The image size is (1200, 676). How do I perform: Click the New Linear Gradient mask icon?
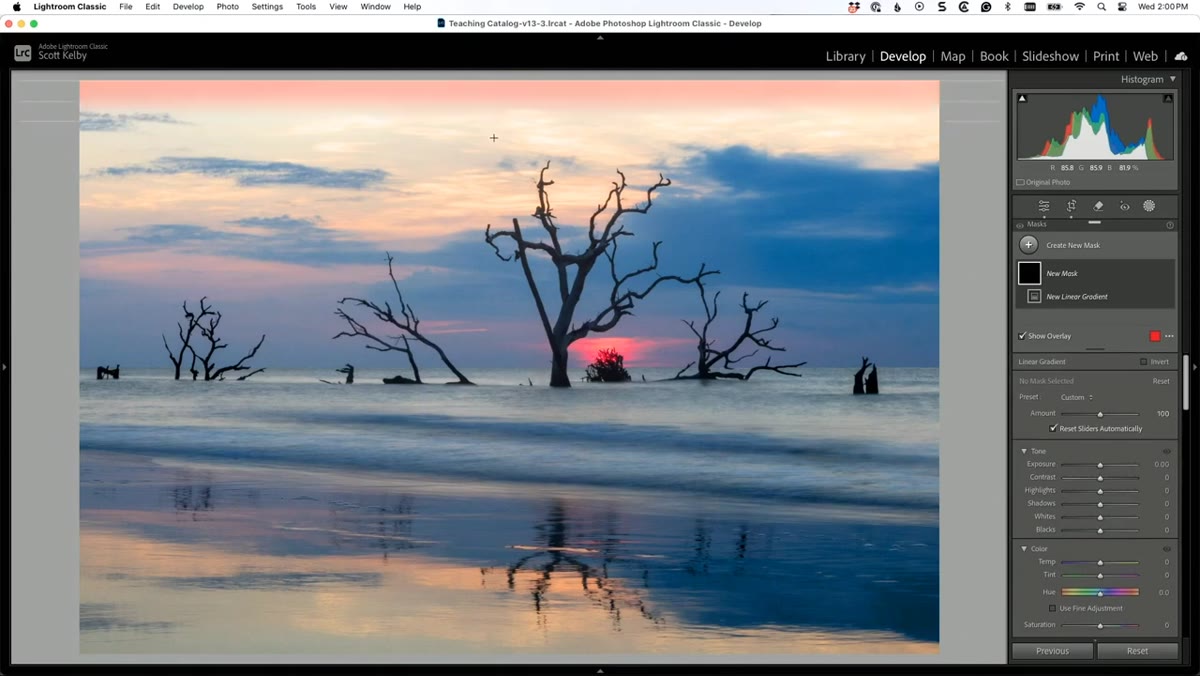(1034, 296)
